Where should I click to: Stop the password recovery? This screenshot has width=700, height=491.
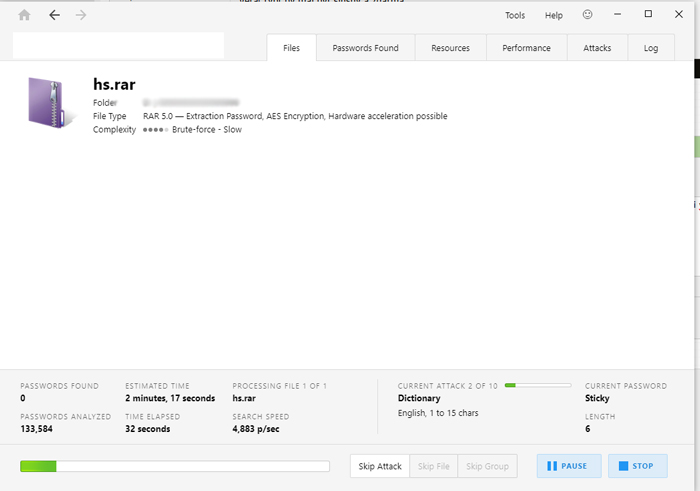point(638,466)
